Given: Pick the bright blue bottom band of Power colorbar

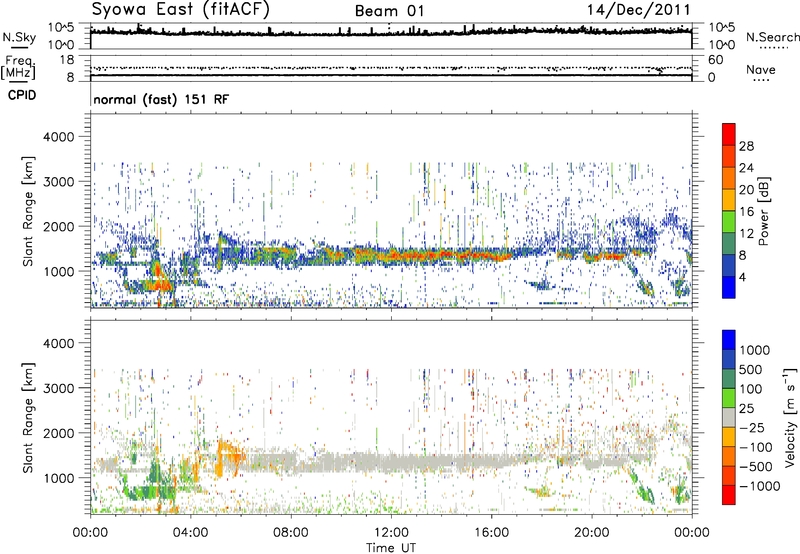Looking at the screenshot, I should click(729, 287).
